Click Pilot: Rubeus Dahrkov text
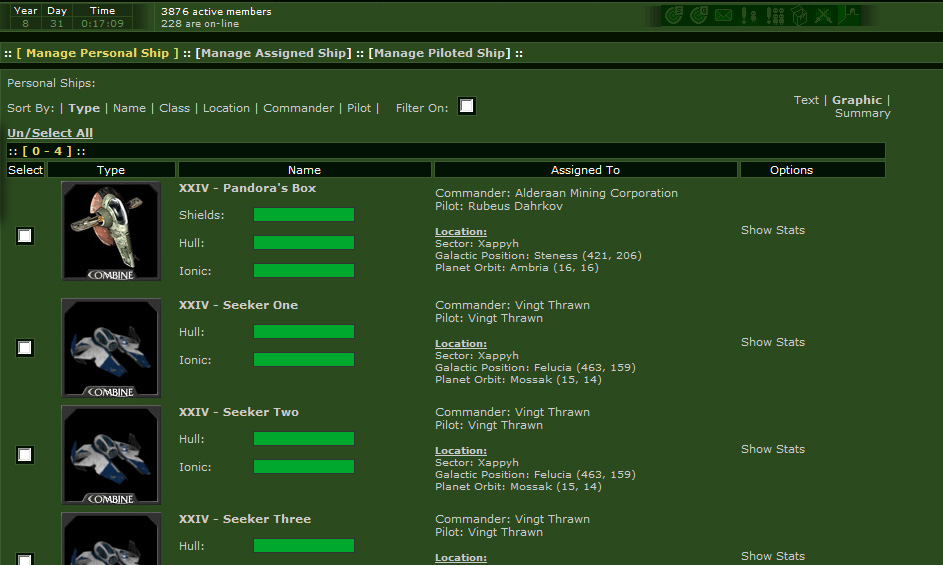The image size is (943, 565). tap(499, 206)
